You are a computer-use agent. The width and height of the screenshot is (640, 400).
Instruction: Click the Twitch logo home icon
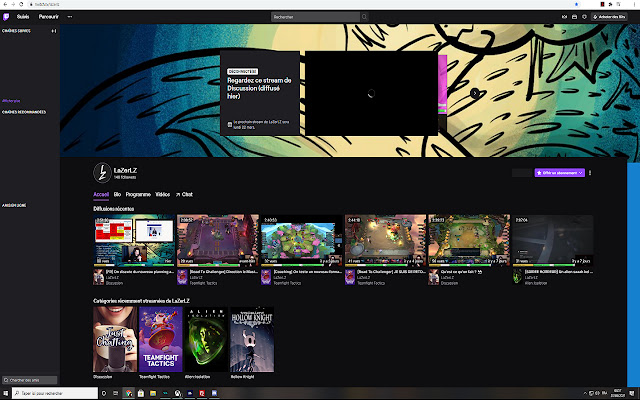tap(5, 17)
